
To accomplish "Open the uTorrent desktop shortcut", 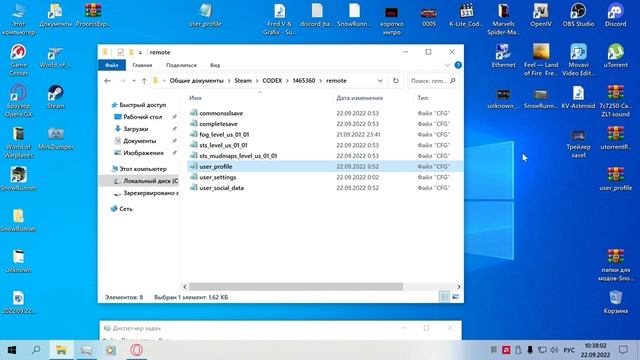I will pos(616,56).
